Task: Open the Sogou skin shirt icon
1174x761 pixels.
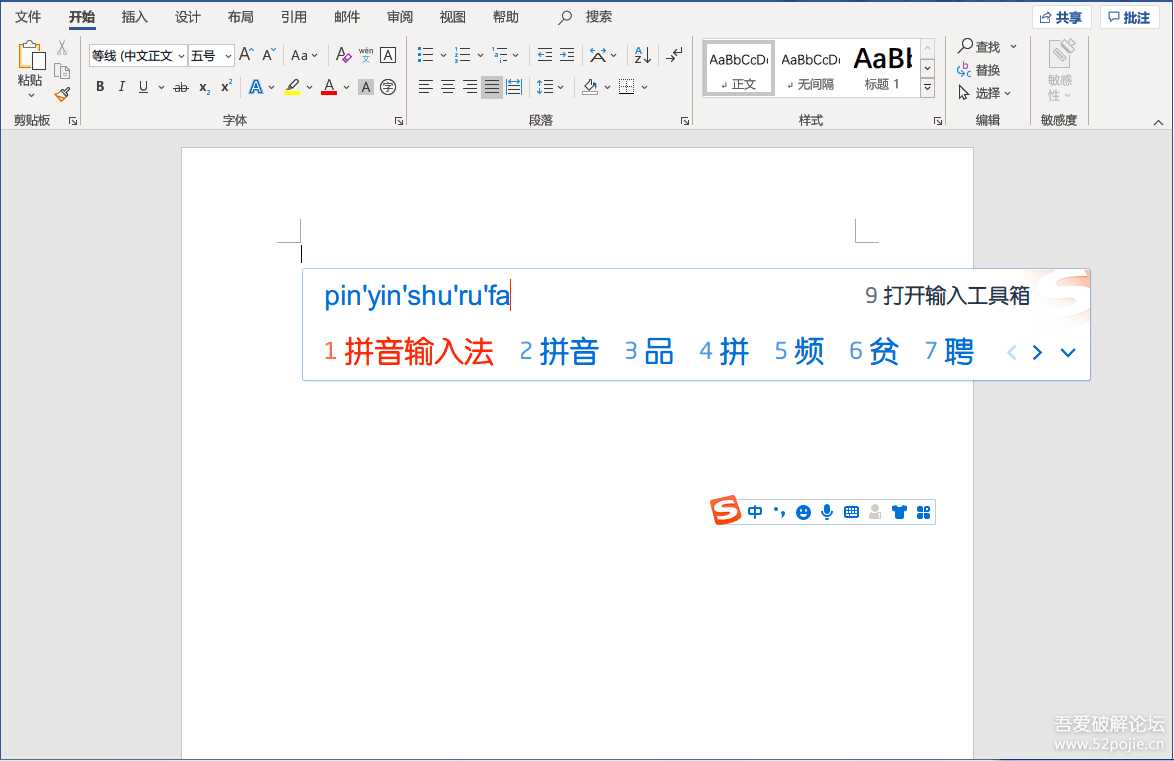Action: (899, 512)
